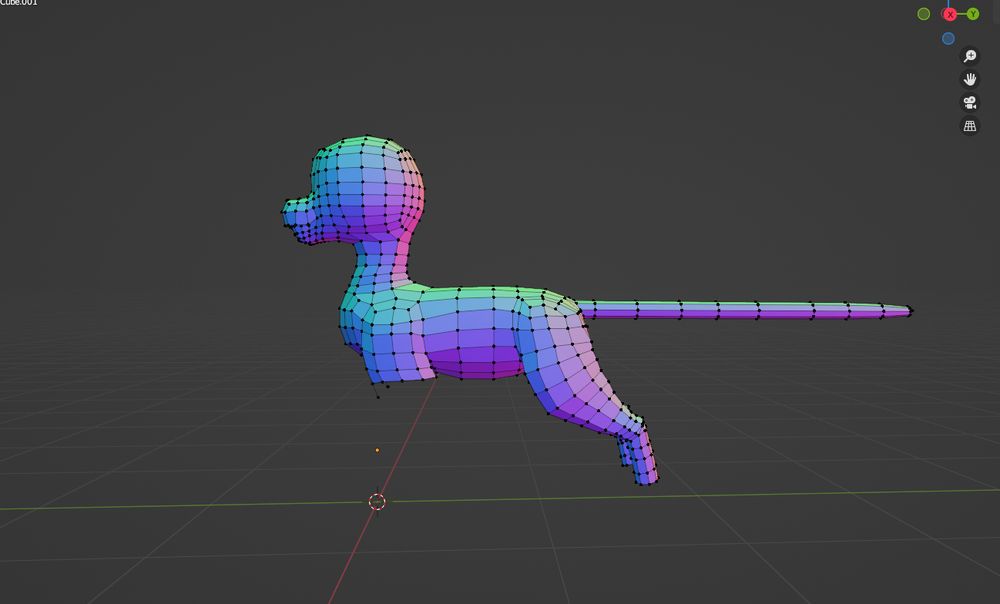The width and height of the screenshot is (1000, 604).
Task: Click the dim green negative Y gizmo handle
Action: (923, 14)
